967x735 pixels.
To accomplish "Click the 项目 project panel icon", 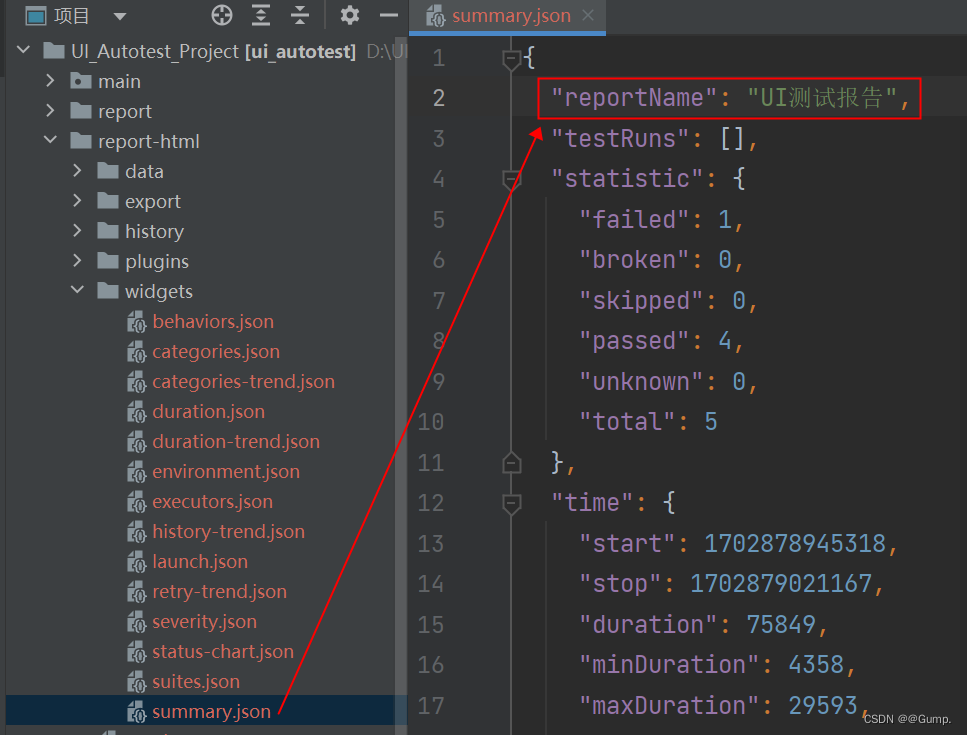I will 35,16.
